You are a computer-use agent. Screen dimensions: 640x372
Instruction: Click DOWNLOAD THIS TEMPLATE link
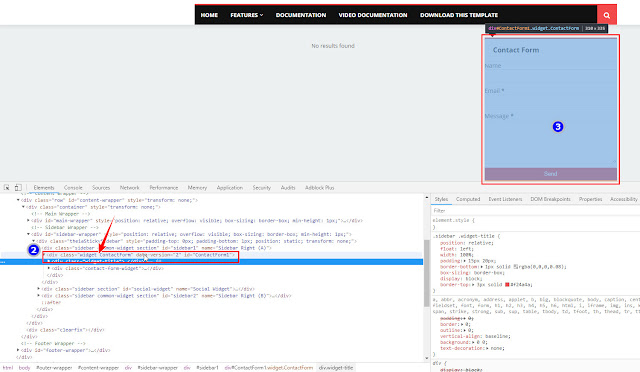pos(459,15)
